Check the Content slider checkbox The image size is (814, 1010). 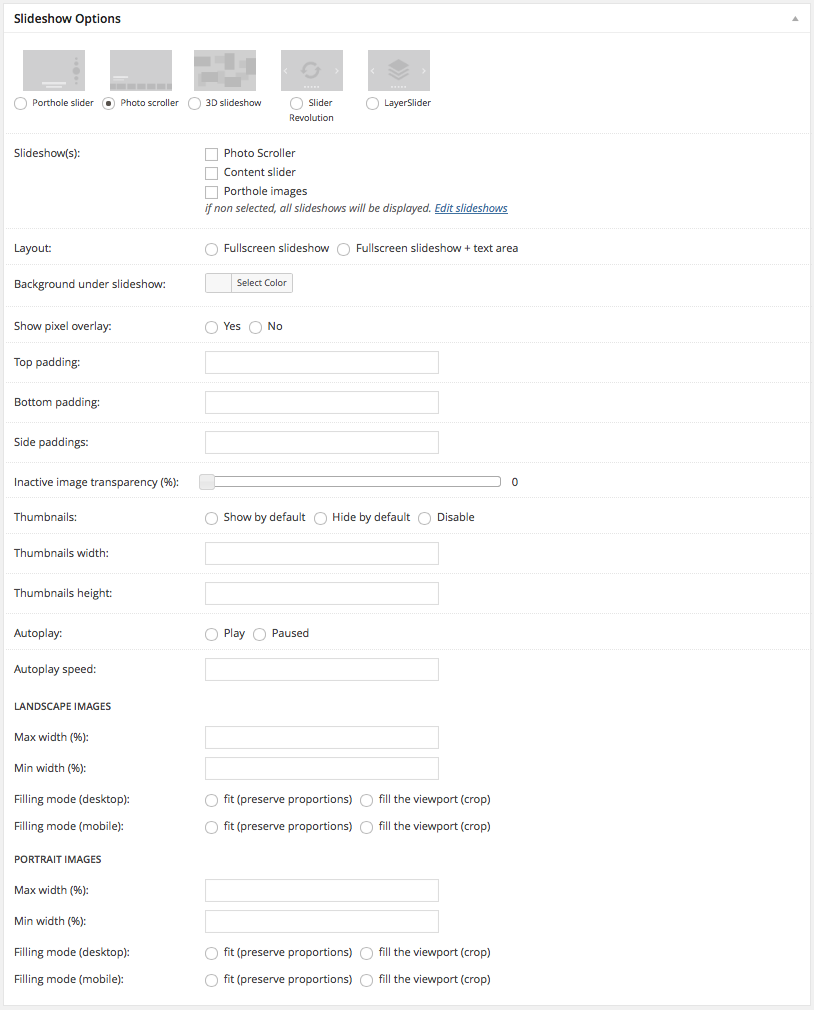(211, 173)
